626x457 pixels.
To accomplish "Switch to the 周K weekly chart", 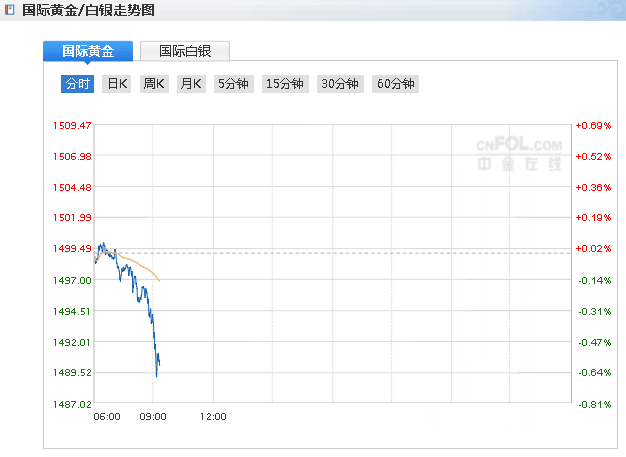I will [x=153, y=84].
